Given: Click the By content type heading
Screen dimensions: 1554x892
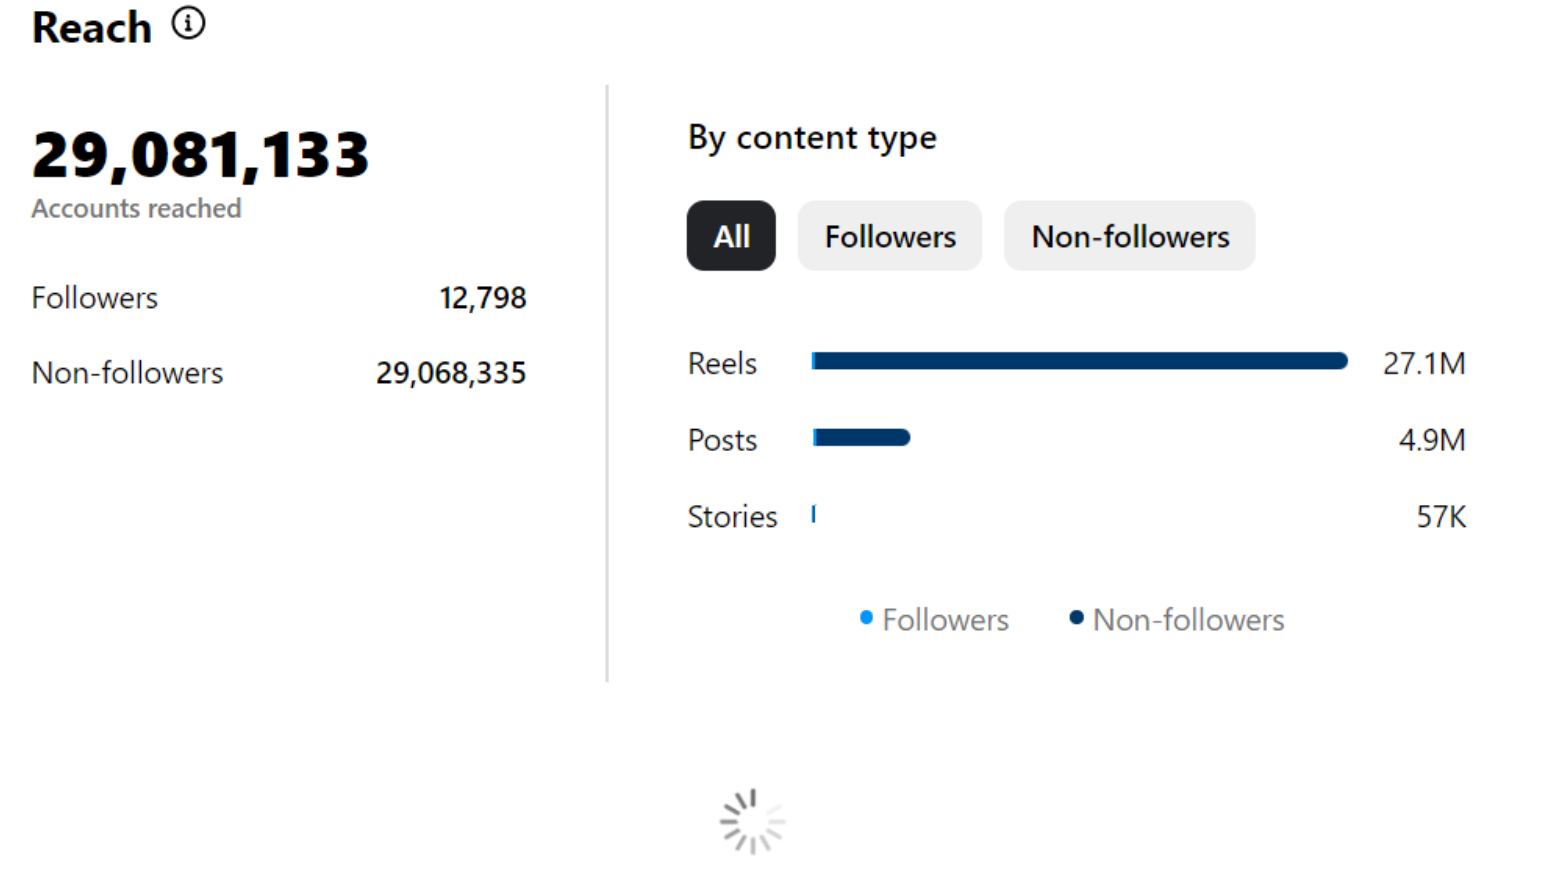Looking at the screenshot, I should click(812, 138).
